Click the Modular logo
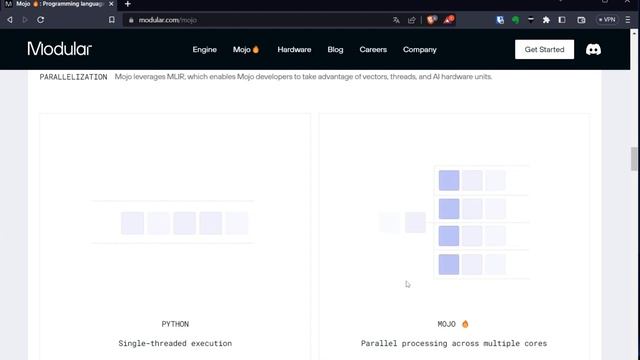640x360 pixels. coord(60,49)
